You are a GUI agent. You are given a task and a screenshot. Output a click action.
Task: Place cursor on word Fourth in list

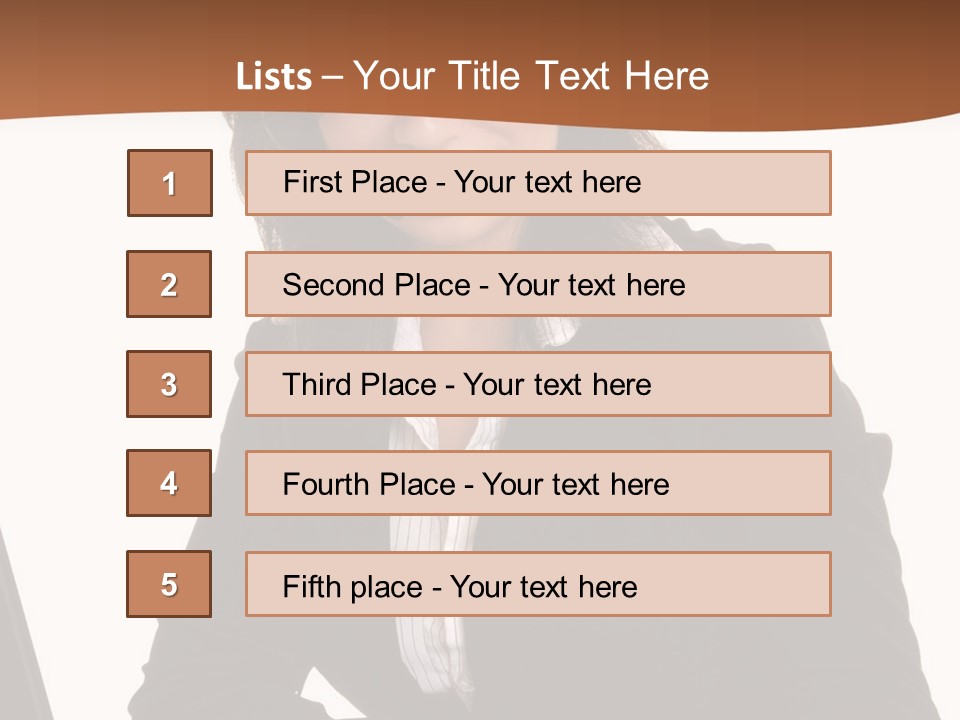[x=324, y=484]
